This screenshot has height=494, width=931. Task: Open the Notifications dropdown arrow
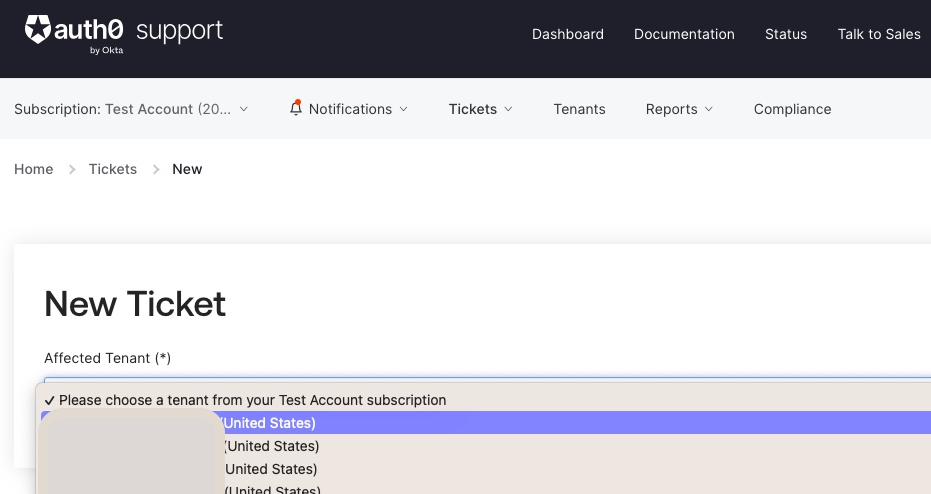point(404,109)
